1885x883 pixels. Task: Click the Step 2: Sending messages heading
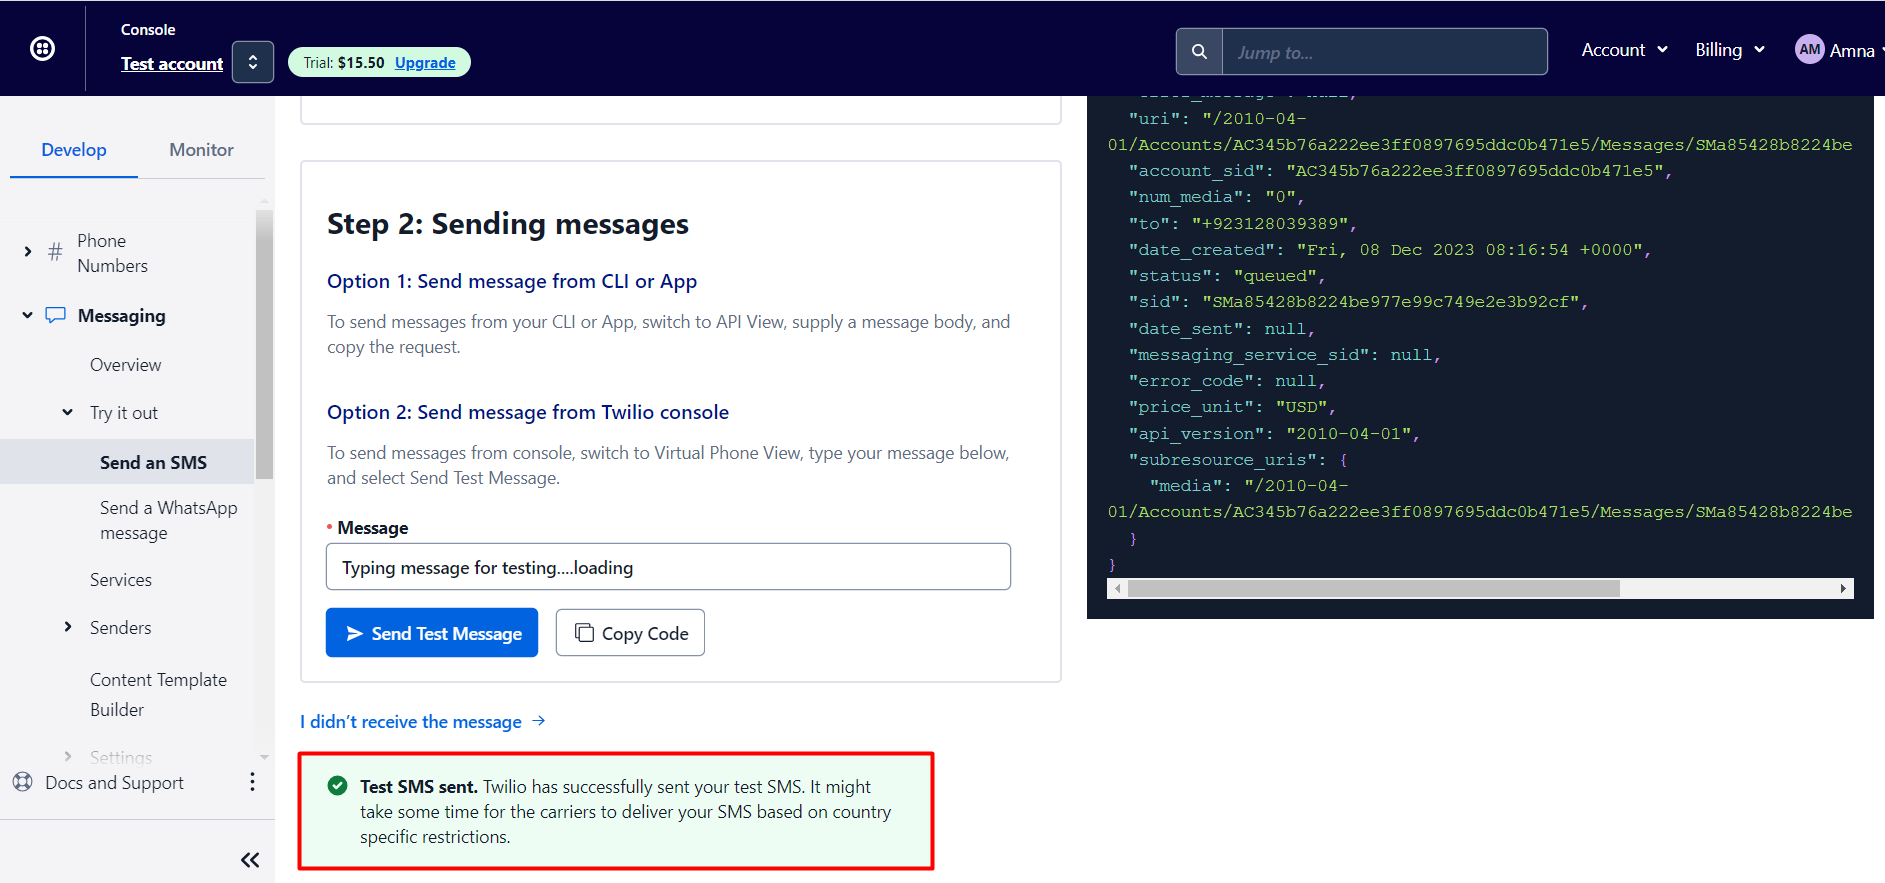(x=508, y=224)
